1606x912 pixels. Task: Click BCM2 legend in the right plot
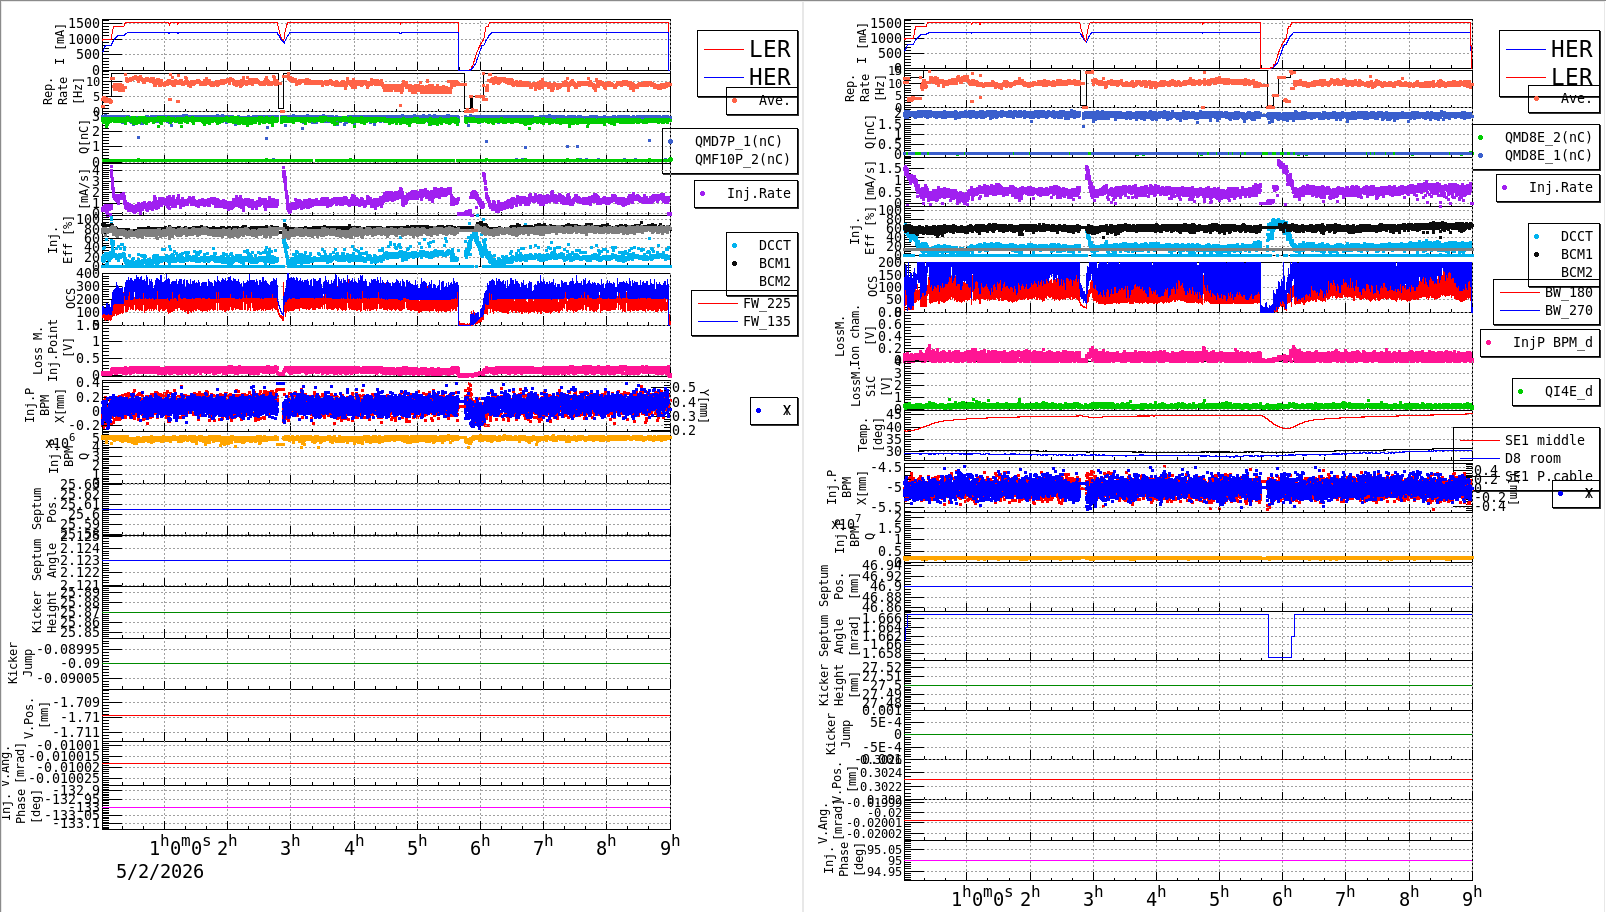pos(1576,272)
